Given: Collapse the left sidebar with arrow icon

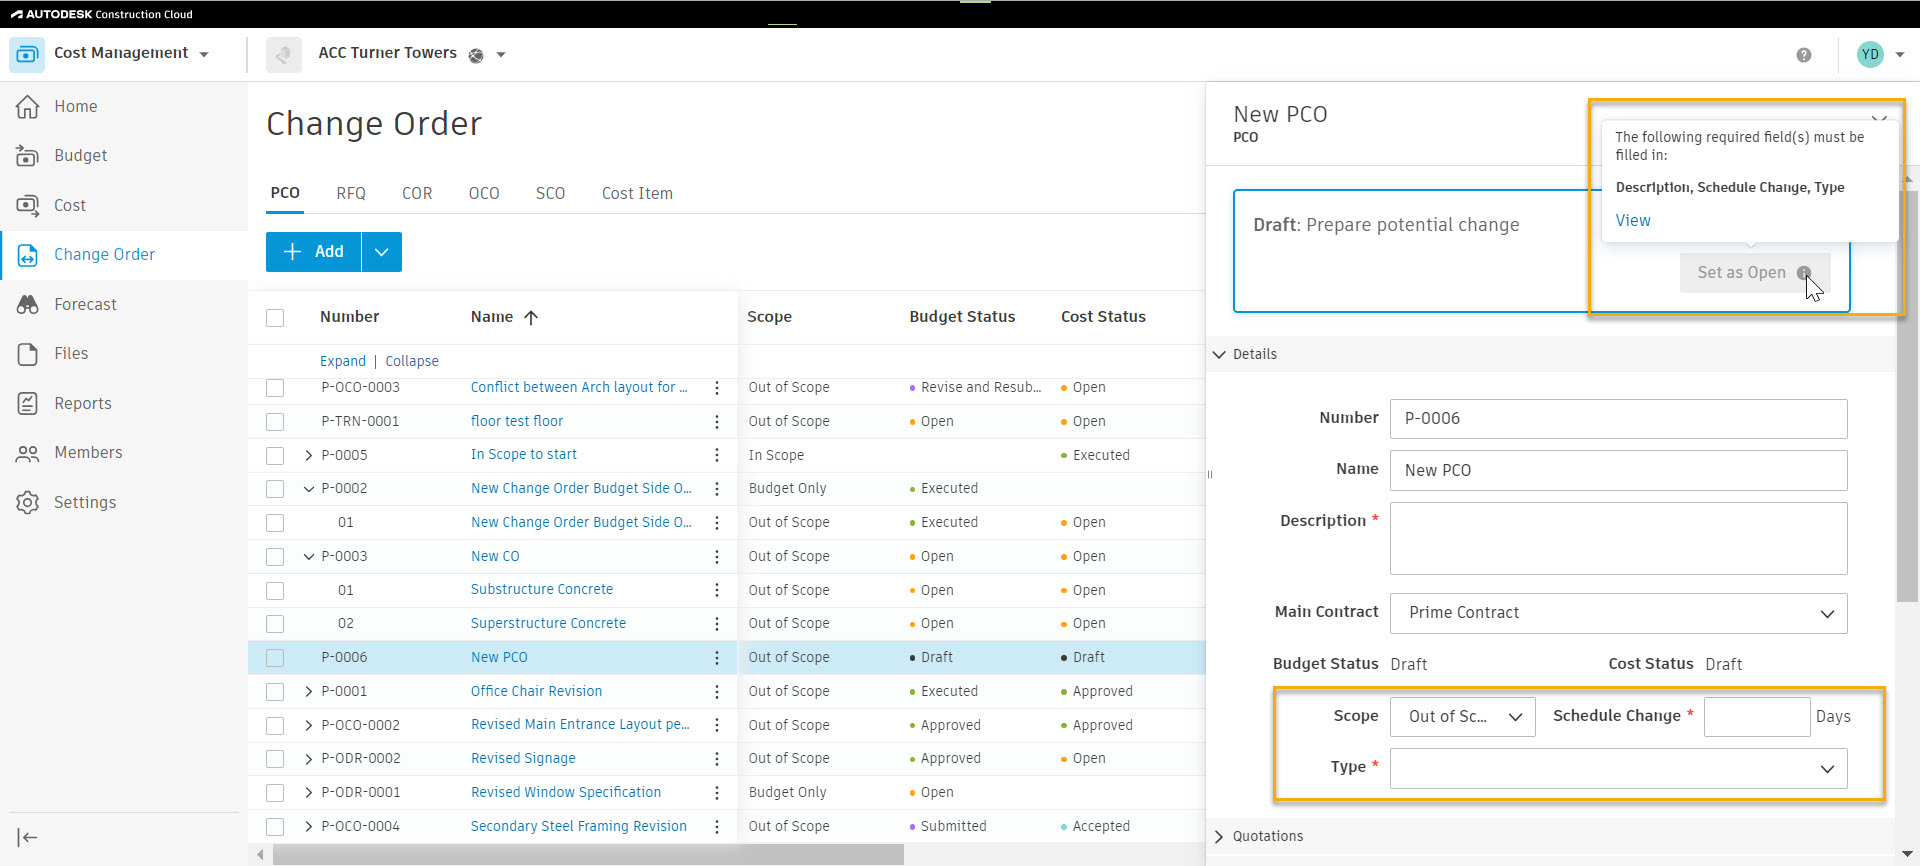Looking at the screenshot, I should point(28,837).
